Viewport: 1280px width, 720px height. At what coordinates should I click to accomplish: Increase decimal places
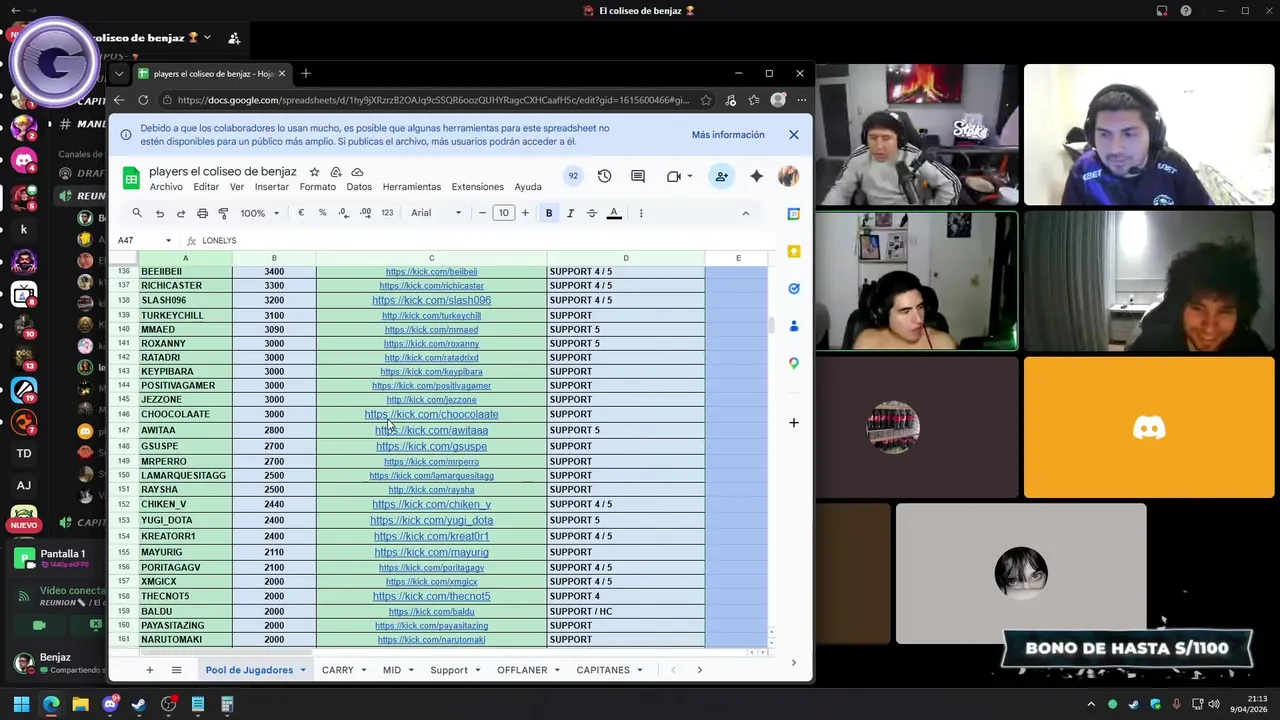(365, 213)
